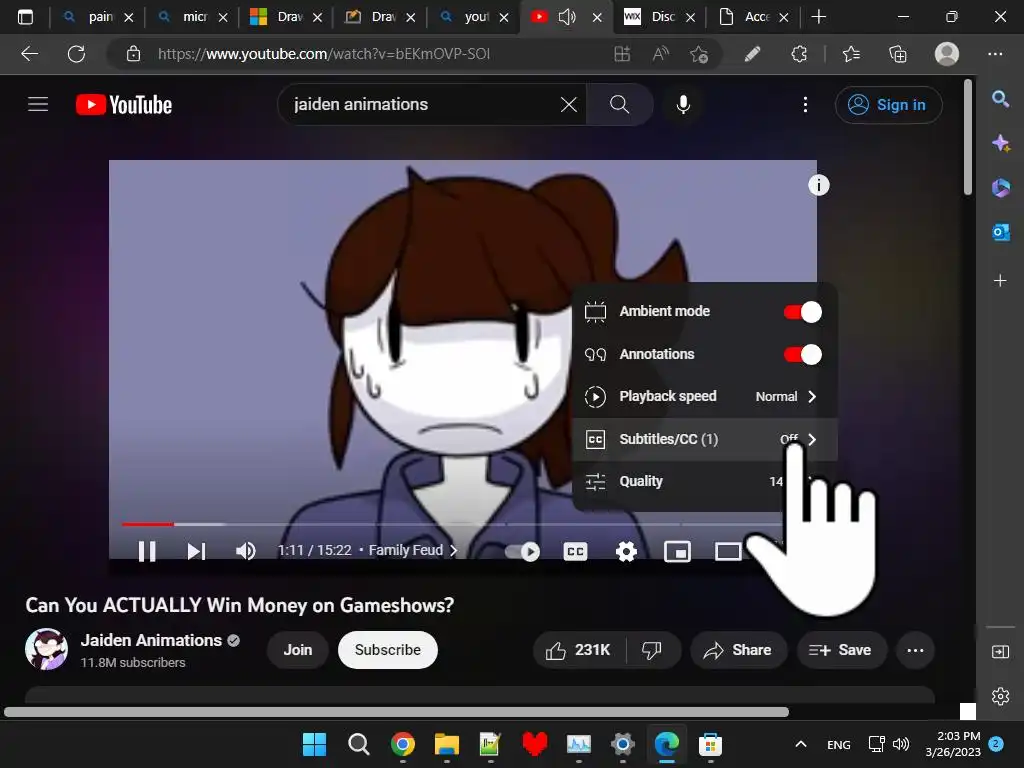This screenshot has height=768, width=1024.
Task: Mute the video volume
Action: (x=246, y=551)
